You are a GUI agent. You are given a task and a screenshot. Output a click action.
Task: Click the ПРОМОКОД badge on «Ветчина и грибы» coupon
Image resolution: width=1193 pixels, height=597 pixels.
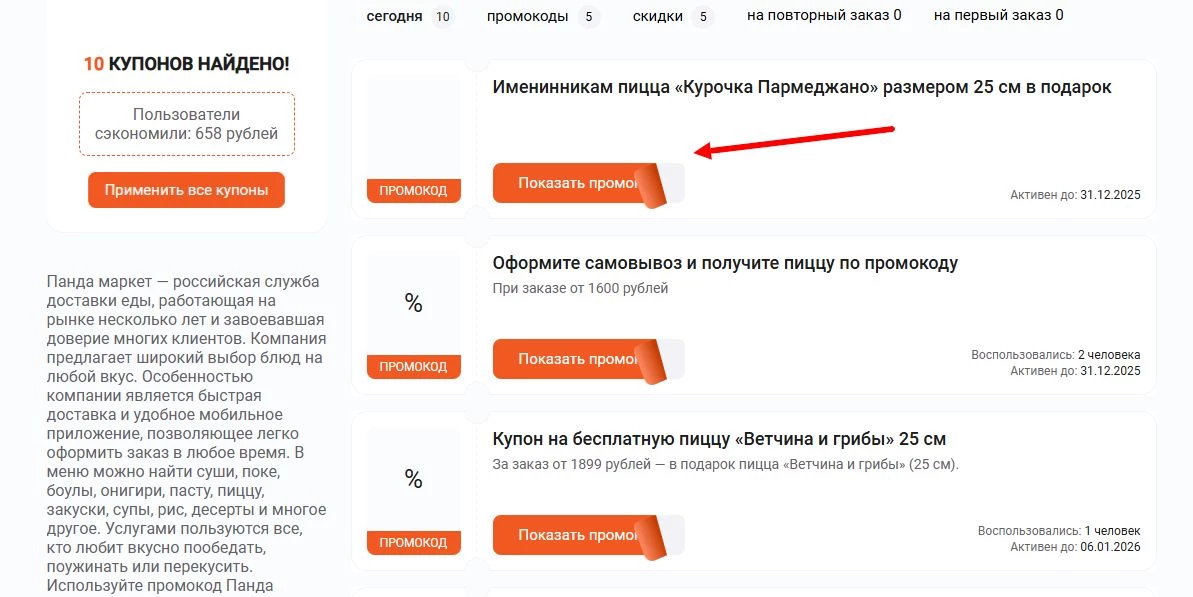point(413,542)
